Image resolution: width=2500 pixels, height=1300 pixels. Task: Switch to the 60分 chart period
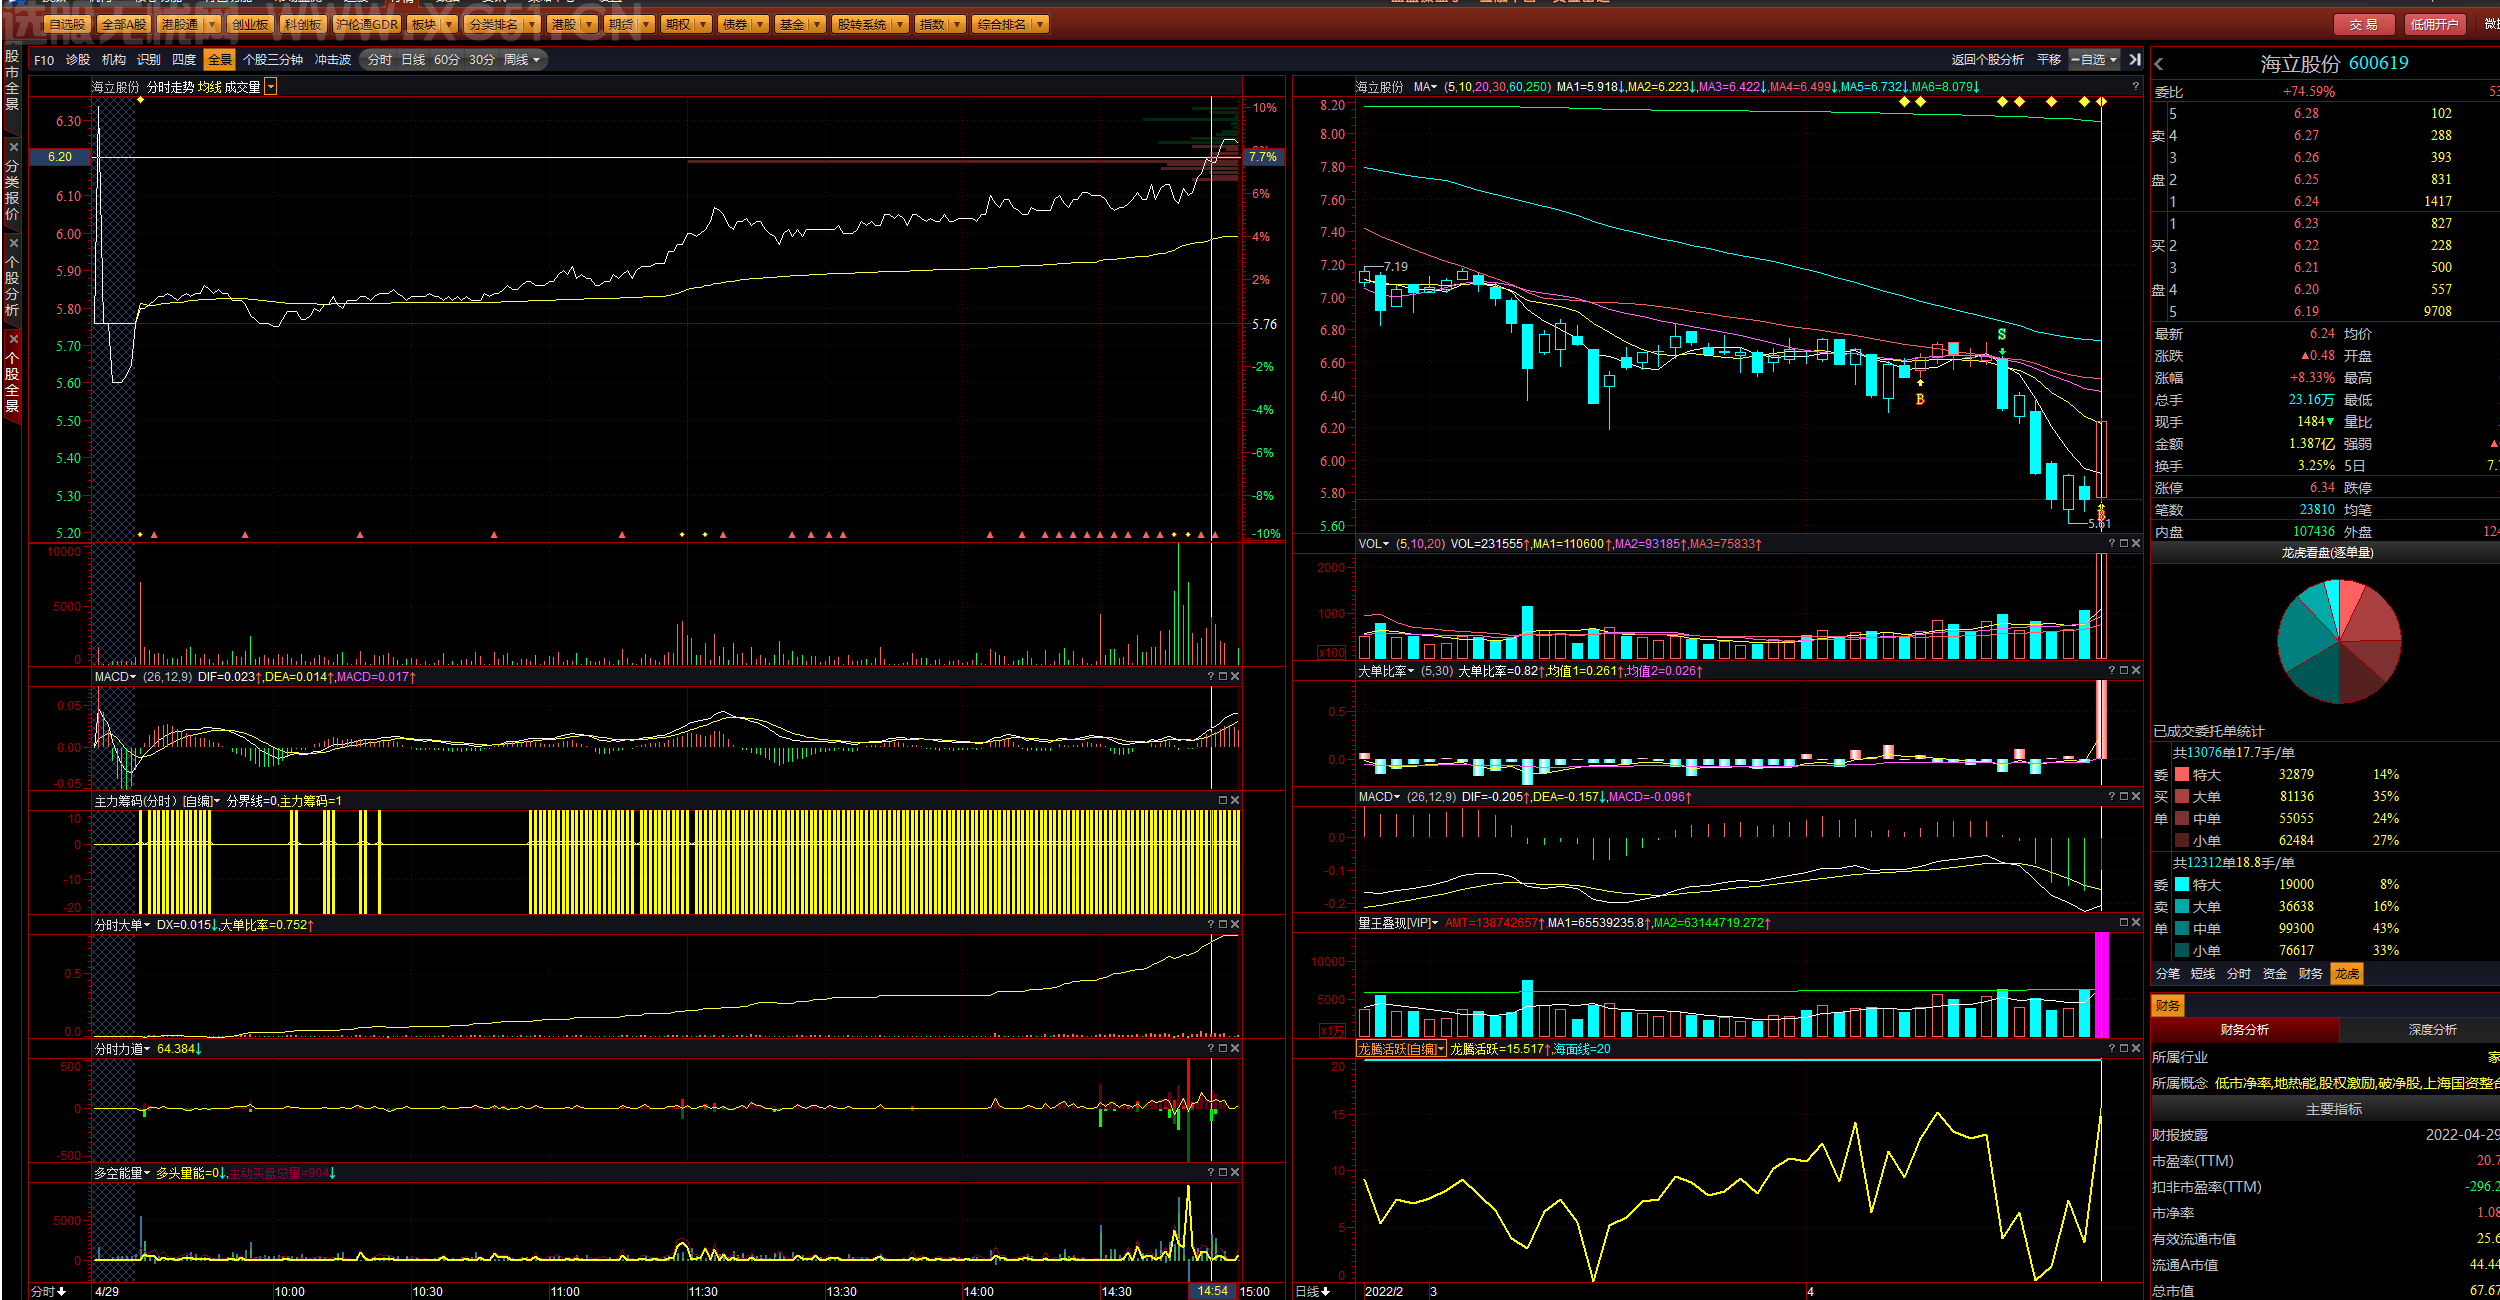point(447,60)
